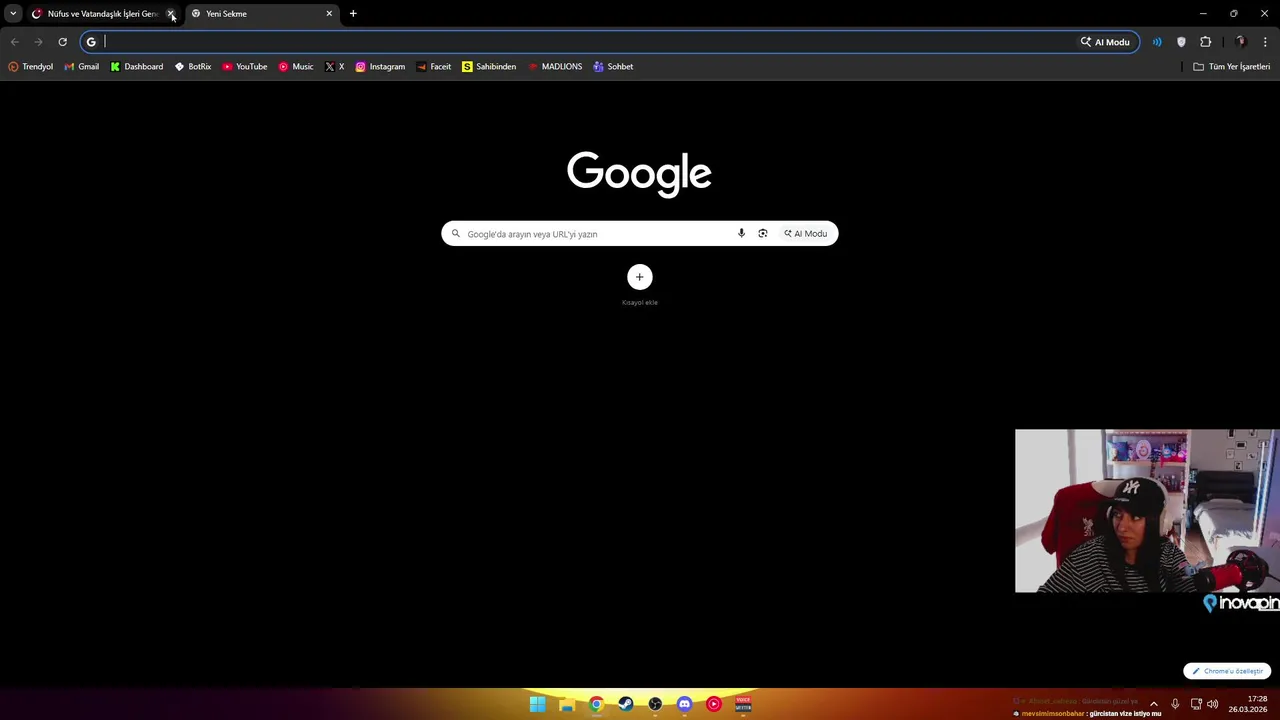Viewport: 1280px width, 720px height.
Task: Open the Music bookmark
Action: pos(296,67)
